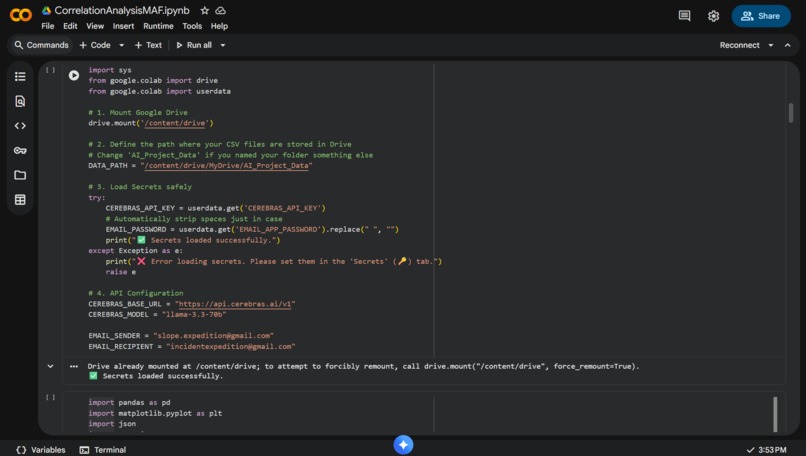Open the Insert menu

click(x=123, y=26)
